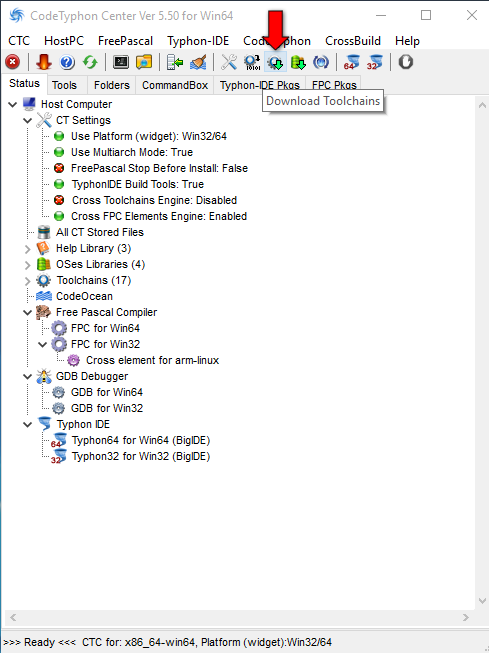Switch to the Tools tab
The height and width of the screenshot is (653, 489).
click(65, 85)
